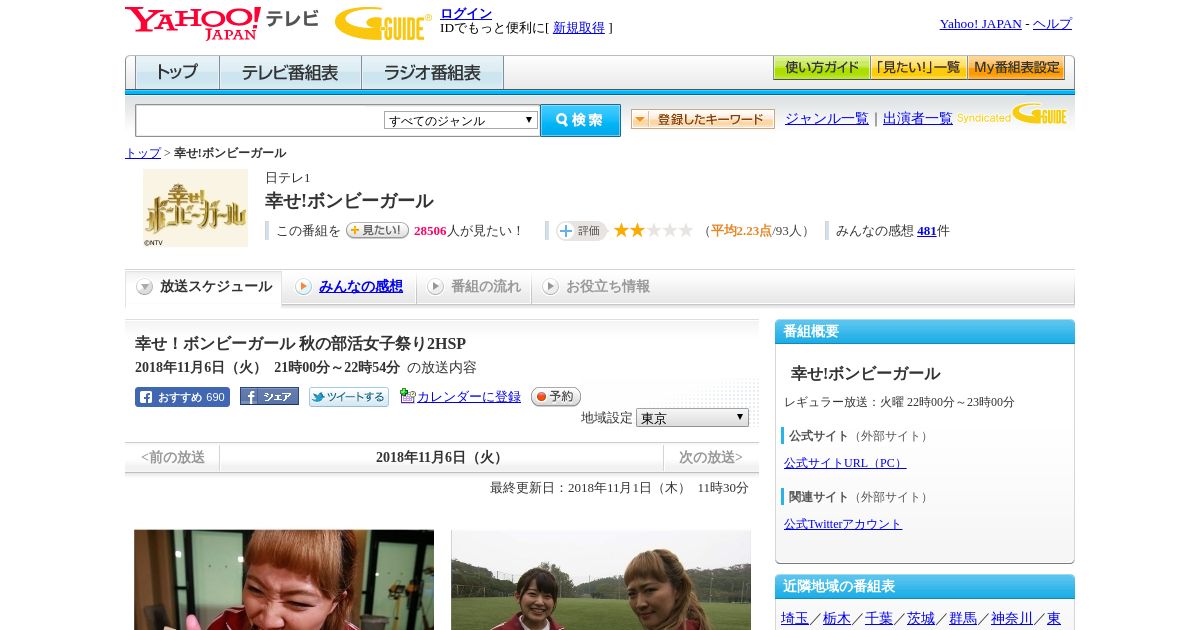
Task: Click the ツイートする Twitter button
Action: coord(349,397)
